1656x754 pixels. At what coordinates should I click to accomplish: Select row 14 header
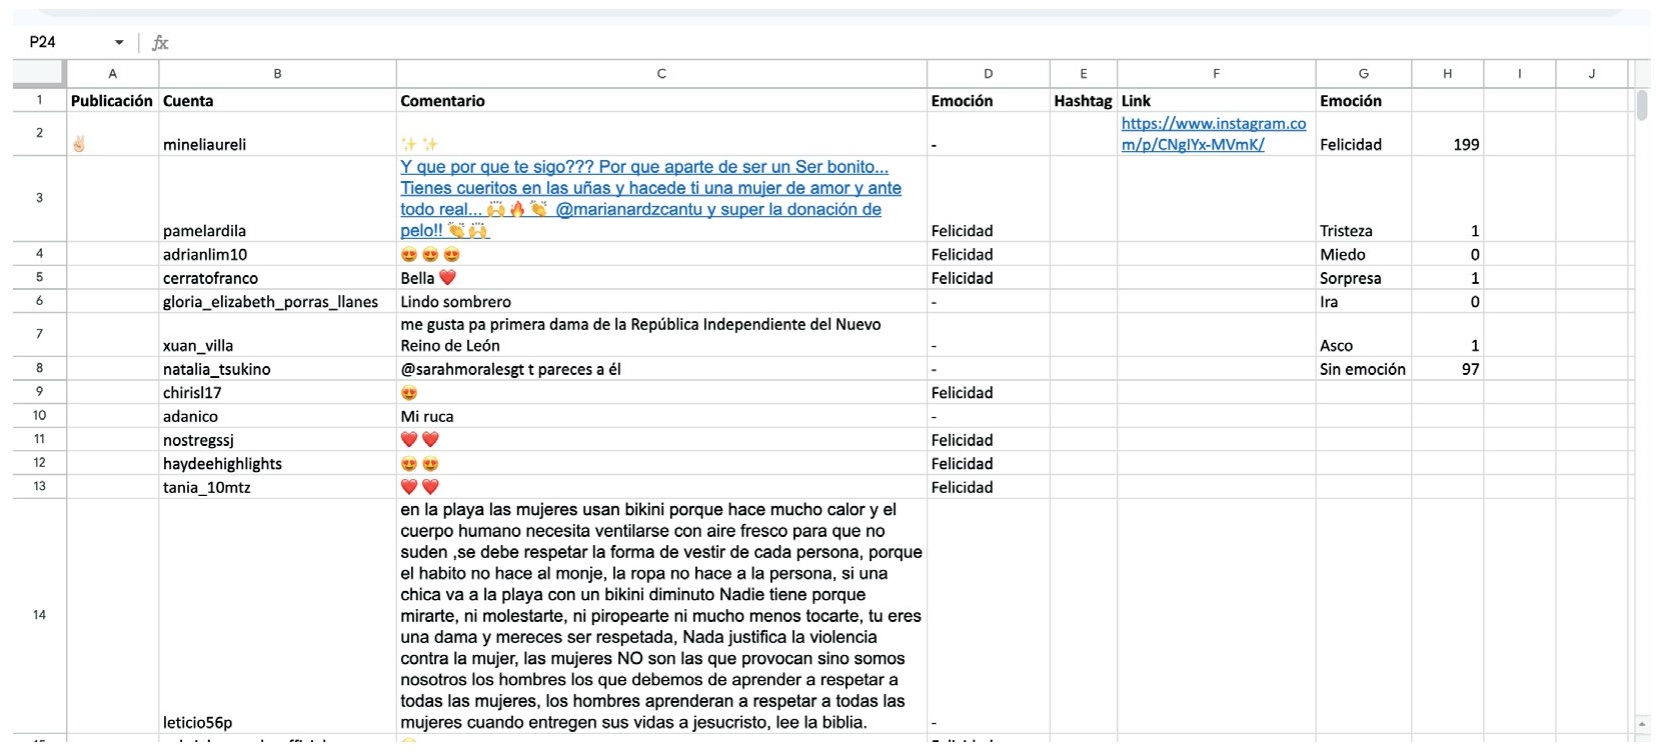tap(39, 615)
